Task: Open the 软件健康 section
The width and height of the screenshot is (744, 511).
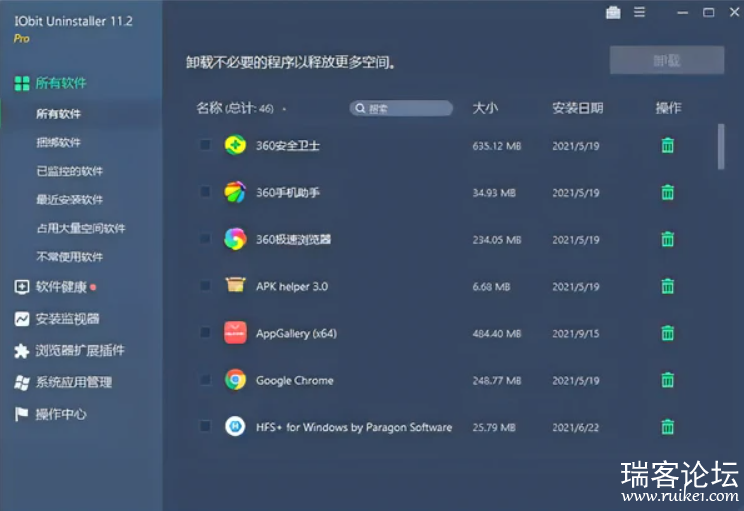Action: click(x=61, y=287)
